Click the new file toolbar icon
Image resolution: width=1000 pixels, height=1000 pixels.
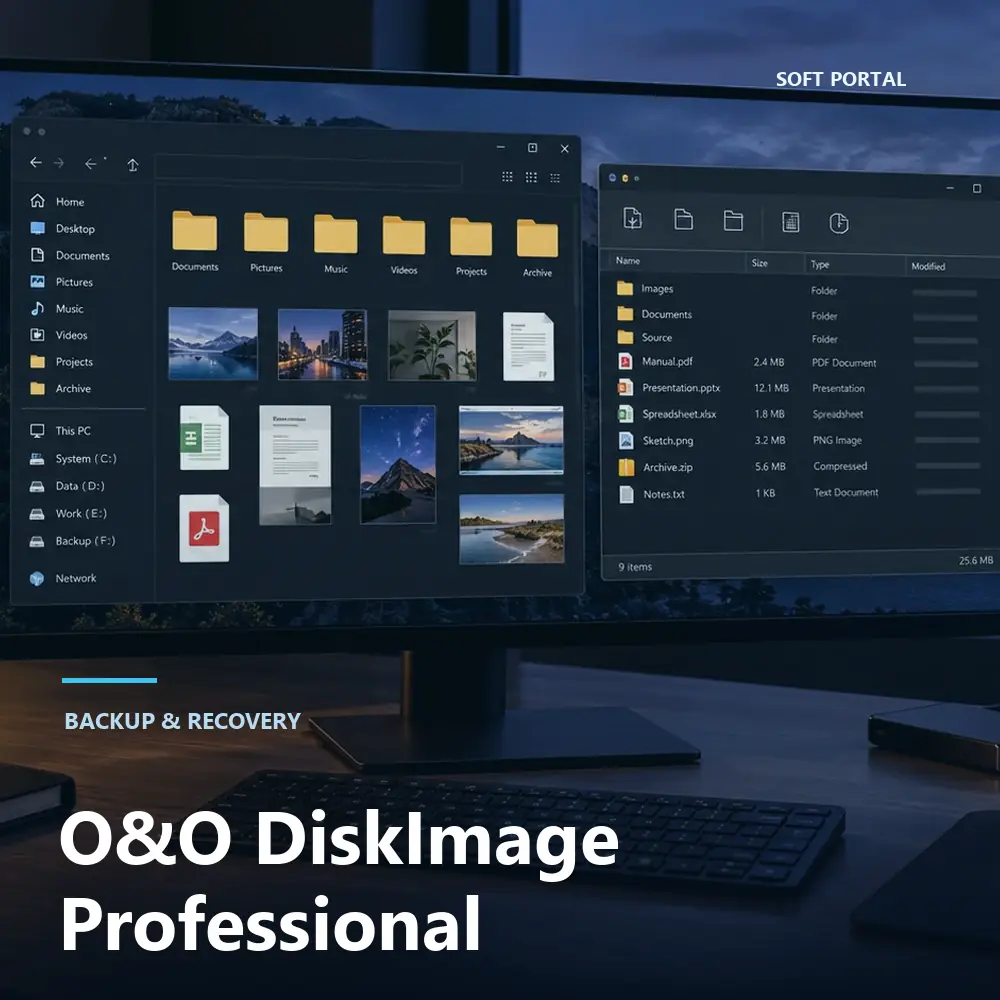click(x=683, y=219)
